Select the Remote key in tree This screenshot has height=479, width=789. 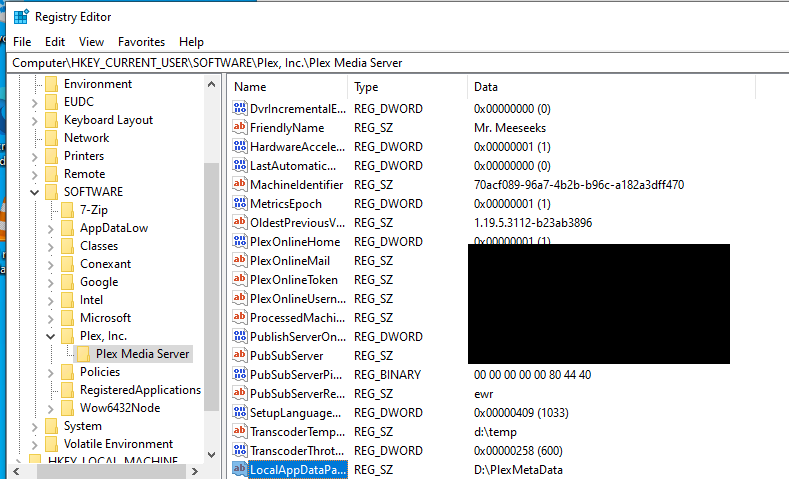(x=85, y=174)
